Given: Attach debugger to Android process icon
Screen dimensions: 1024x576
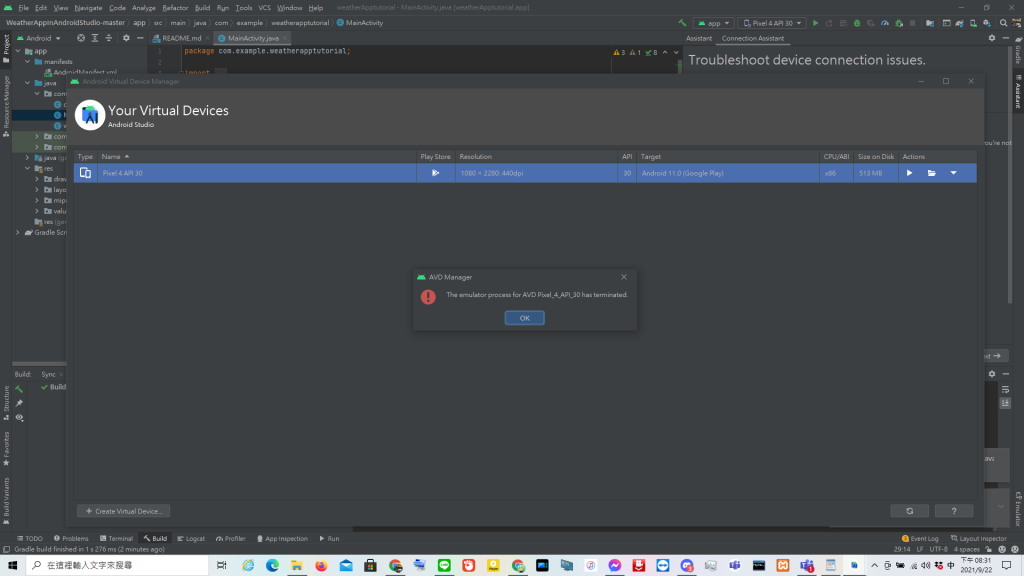Looking at the screenshot, I should tap(899, 23).
